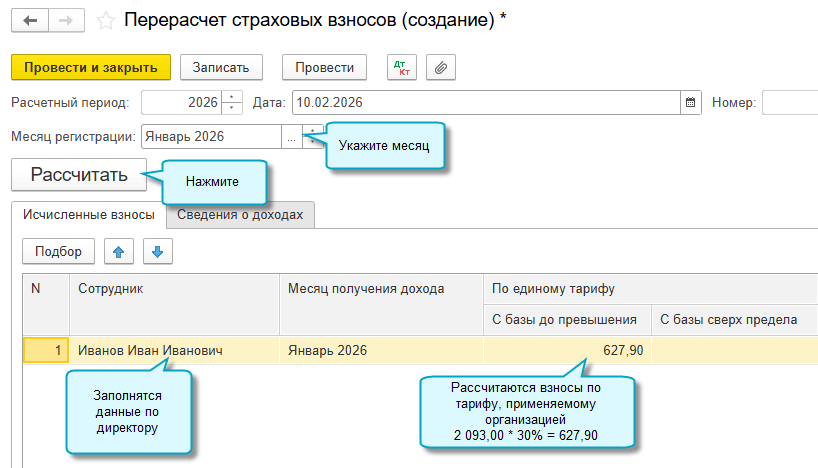The width and height of the screenshot is (818, 468).
Task: Add document to favorites with star icon
Action: pos(105,20)
